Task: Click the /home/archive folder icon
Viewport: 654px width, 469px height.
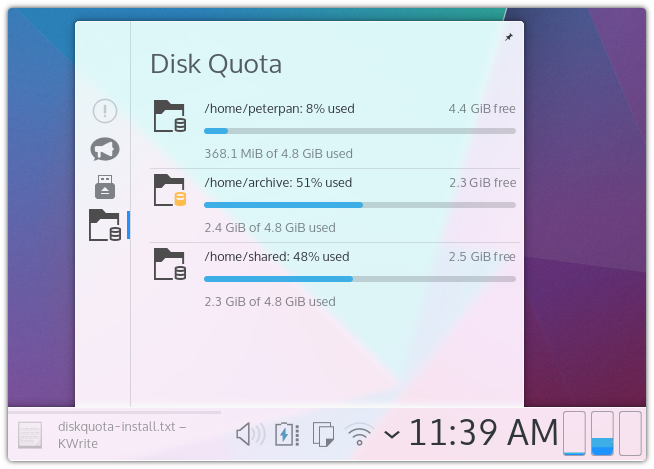Action: point(170,190)
